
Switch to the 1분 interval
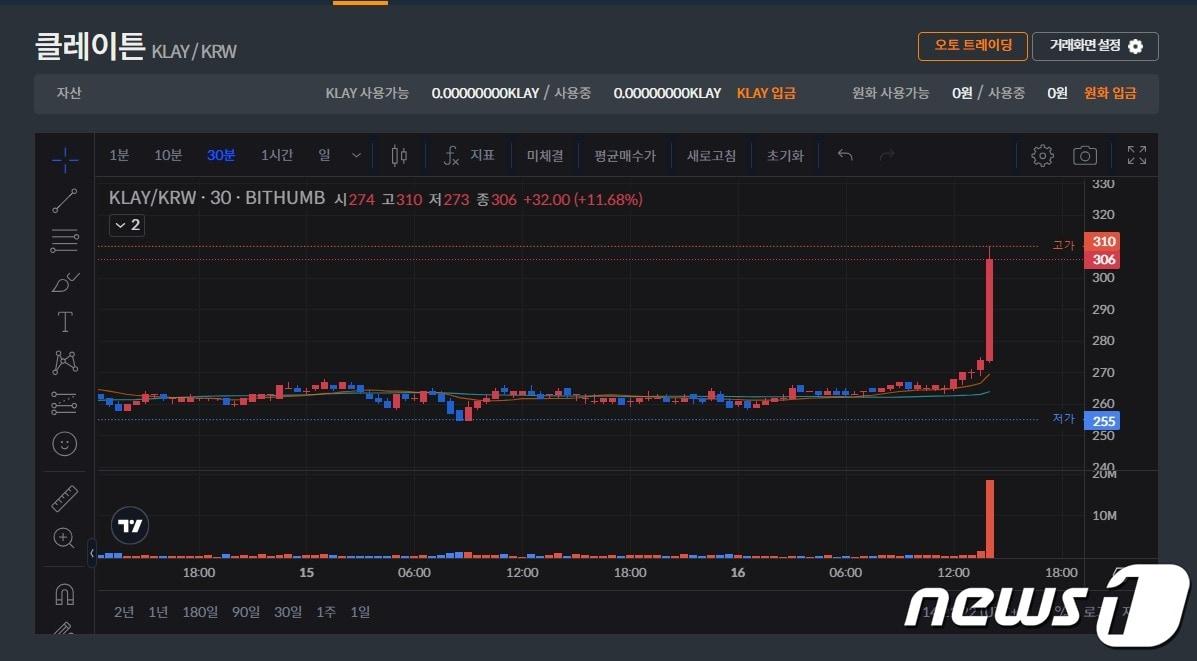tap(119, 156)
